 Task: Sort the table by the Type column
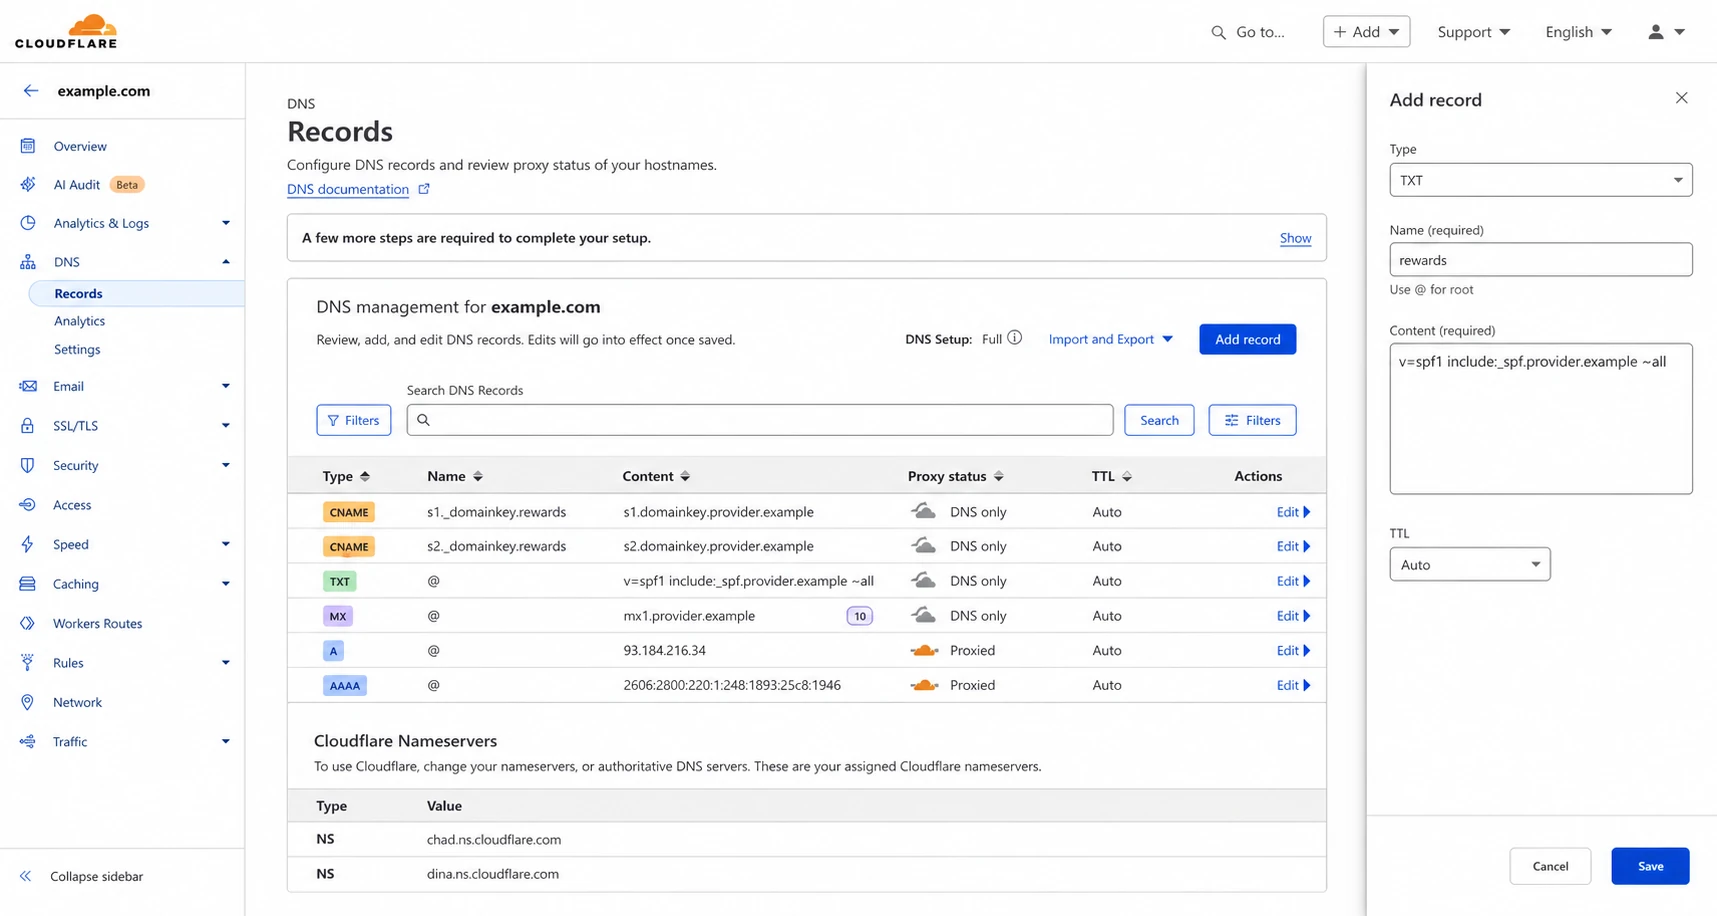(346, 476)
